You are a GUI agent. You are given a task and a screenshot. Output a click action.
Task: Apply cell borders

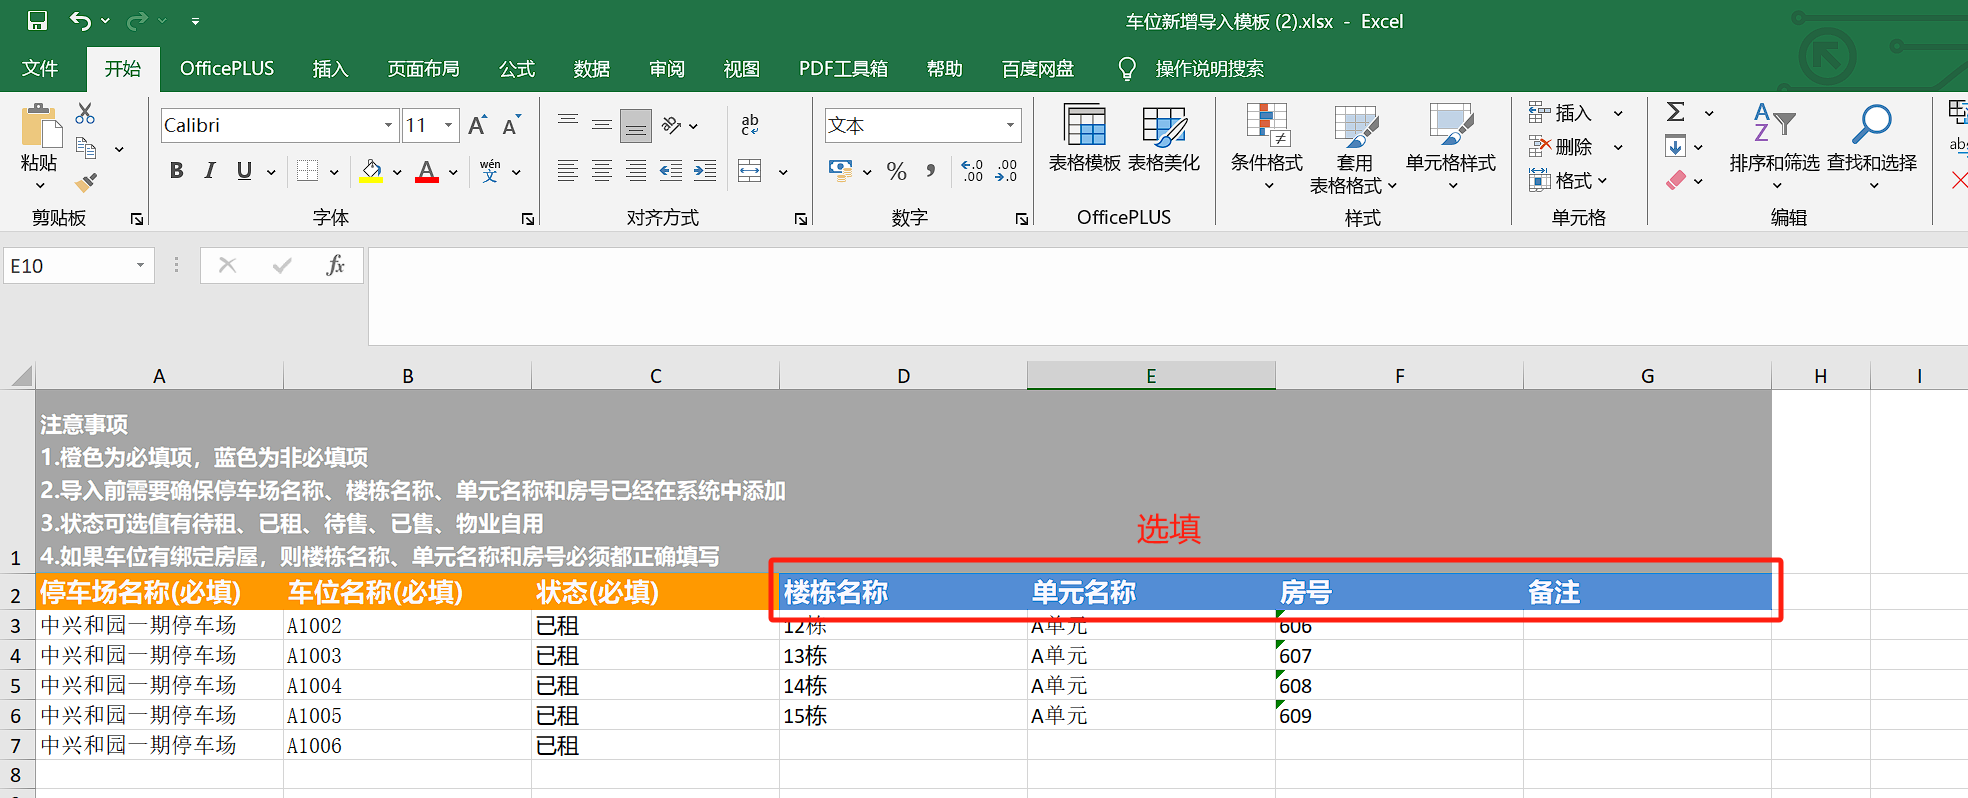pyautogui.click(x=308, y=171)
